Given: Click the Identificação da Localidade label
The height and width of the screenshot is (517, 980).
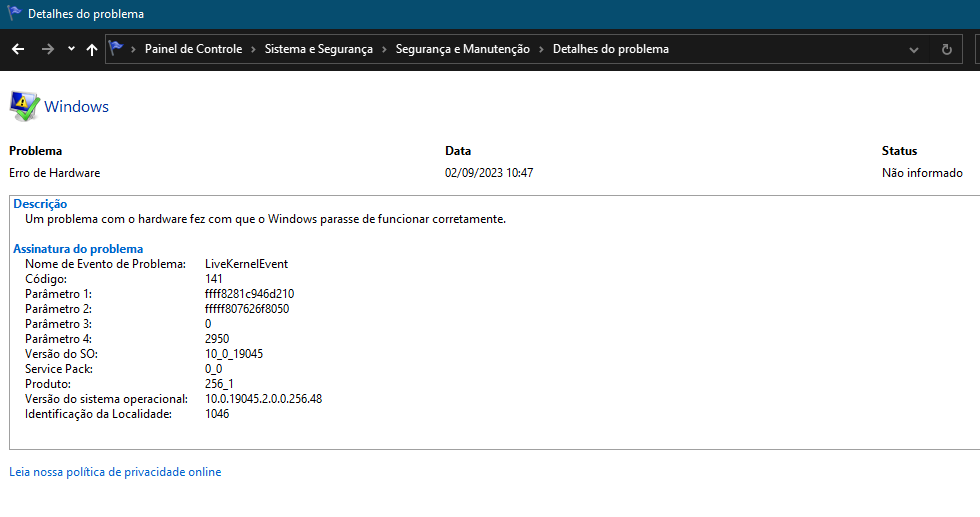Looking at the screenshot, I should (x=98, y=414).
